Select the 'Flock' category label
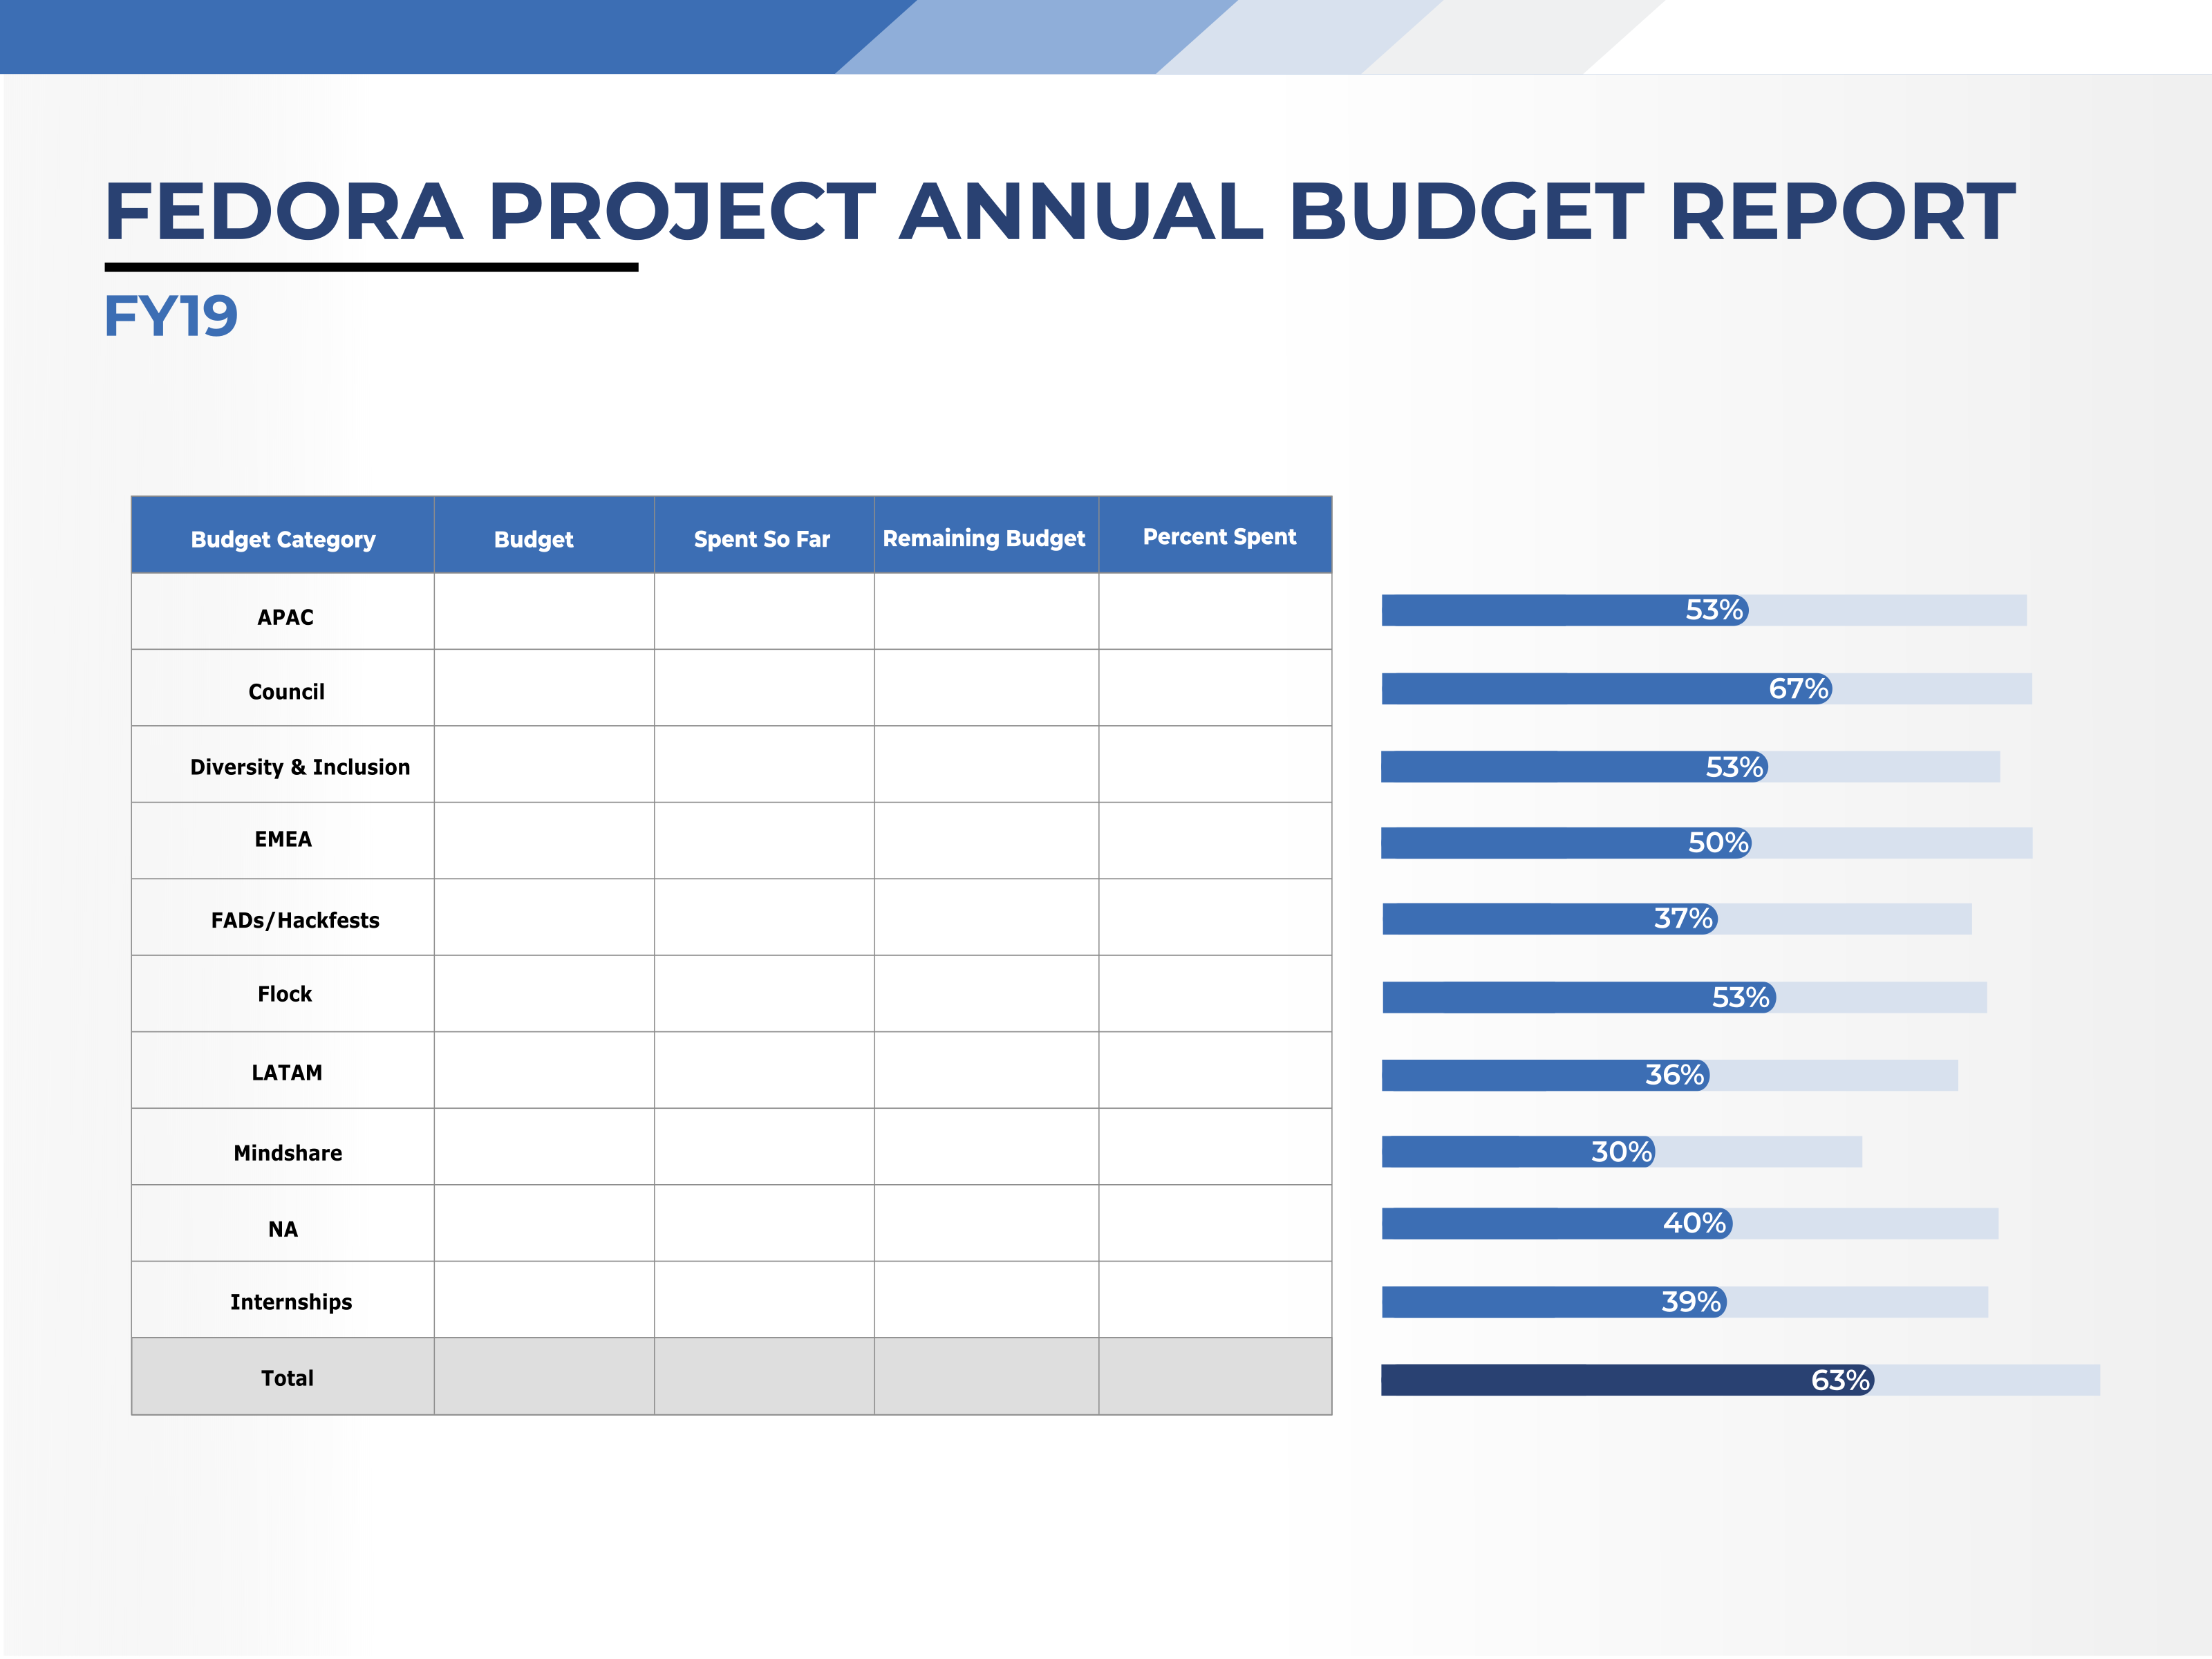The height and width of the screenshot is (1659, 2212). coord(285,994)
